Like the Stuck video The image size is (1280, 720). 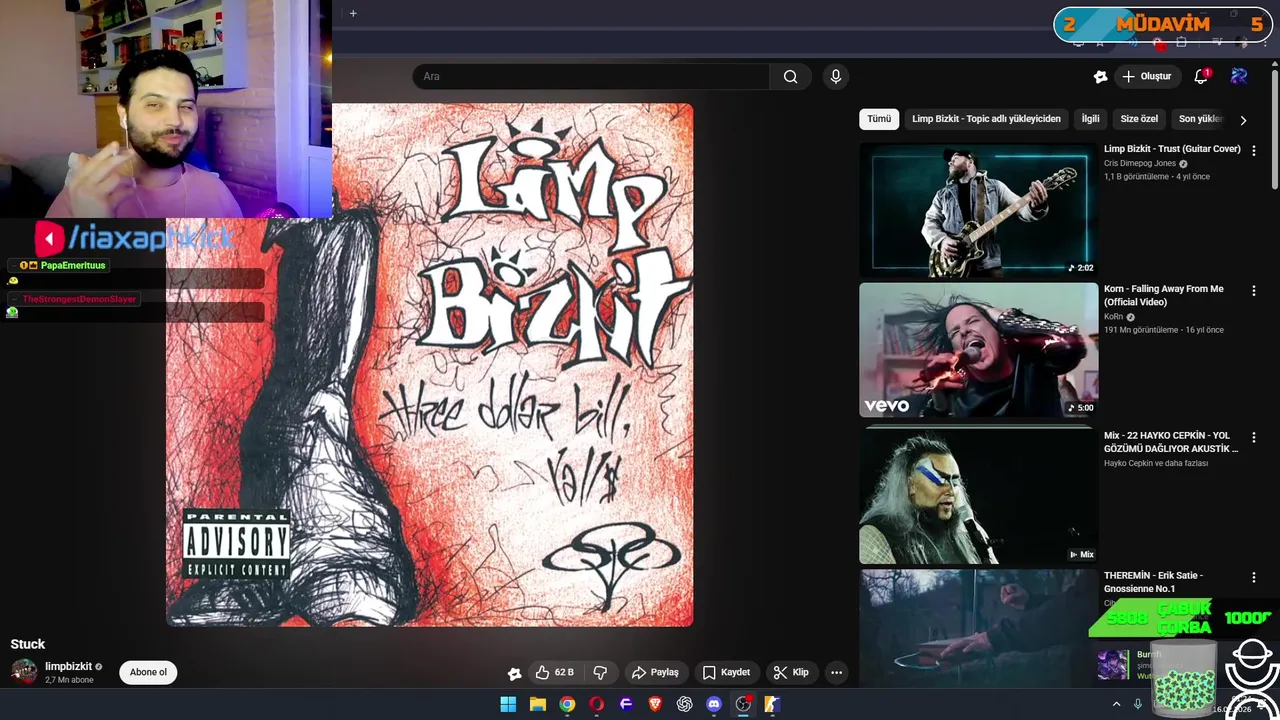554,672
